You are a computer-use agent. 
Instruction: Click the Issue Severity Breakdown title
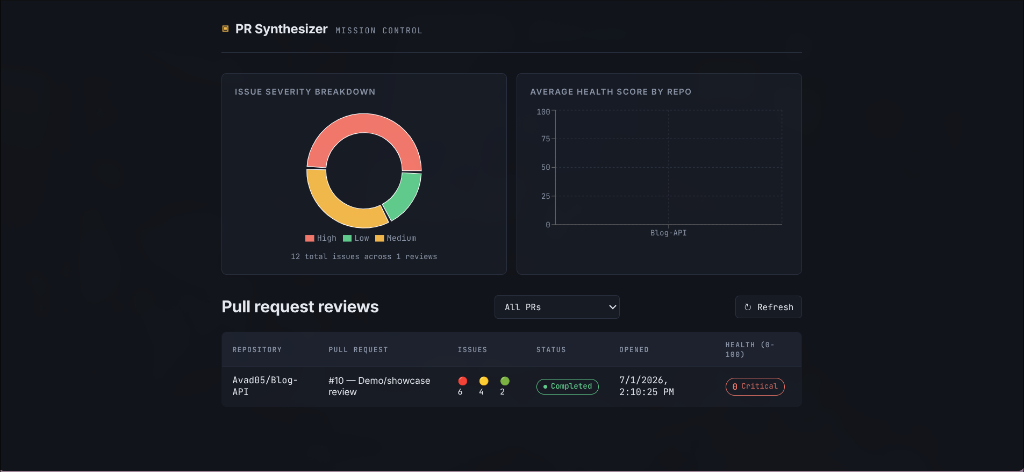pos(305,92)
